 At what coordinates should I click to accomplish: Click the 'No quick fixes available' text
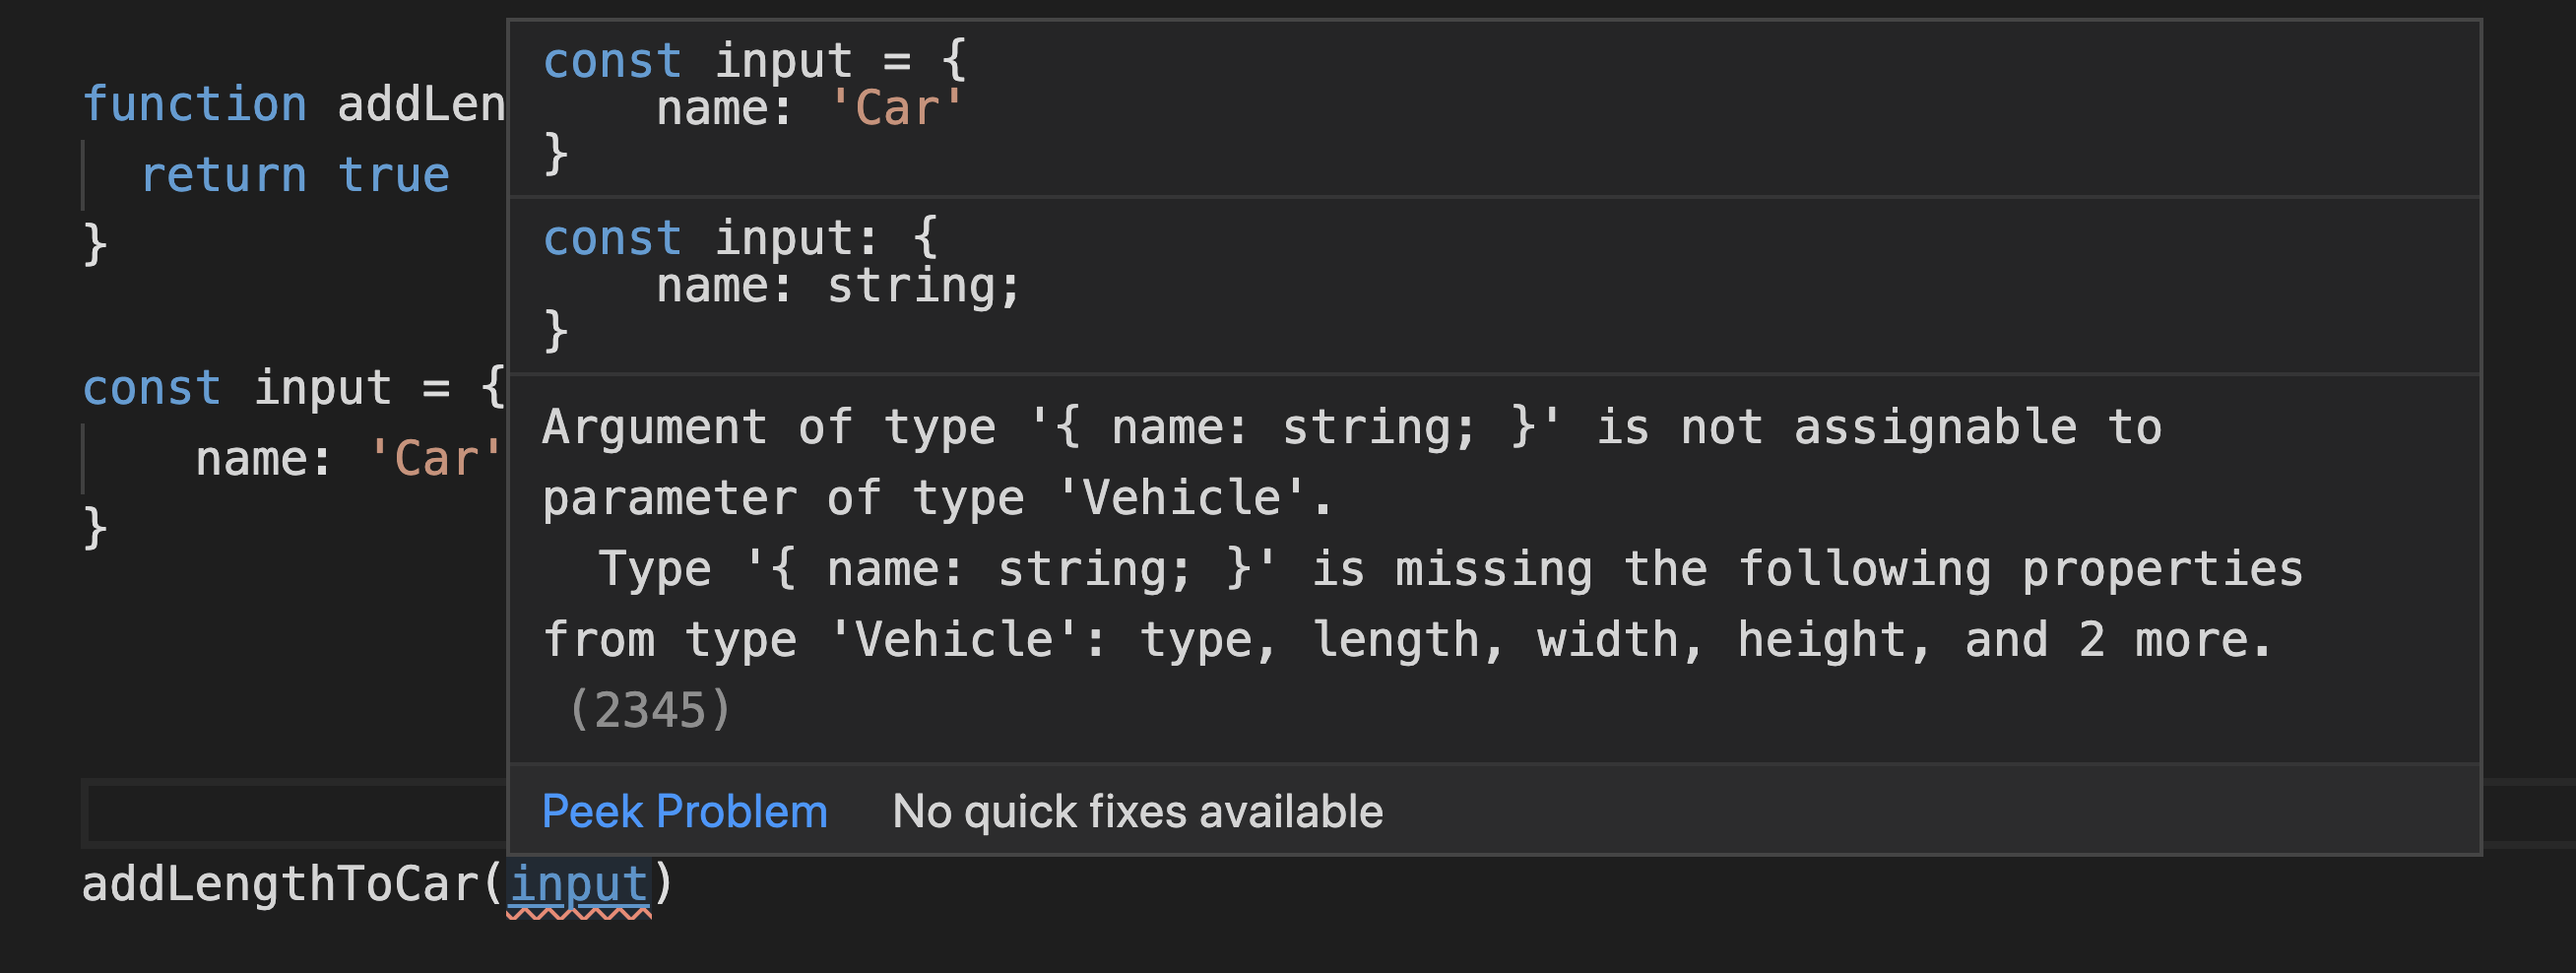(1137, 811)
